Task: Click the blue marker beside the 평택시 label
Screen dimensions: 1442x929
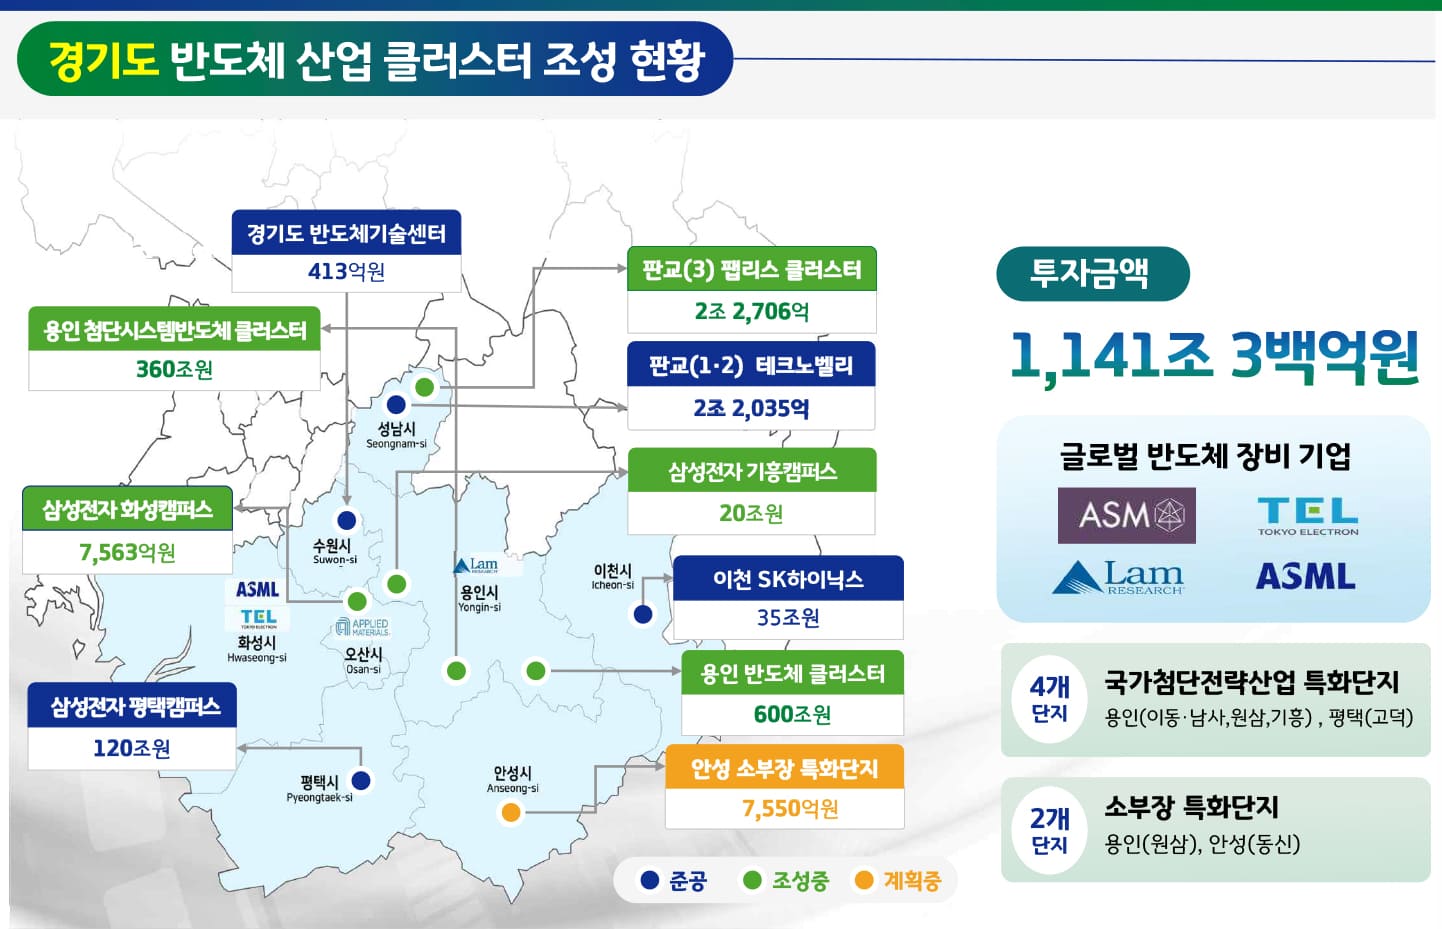Action: pyautogui.click(x=361, y=780)
